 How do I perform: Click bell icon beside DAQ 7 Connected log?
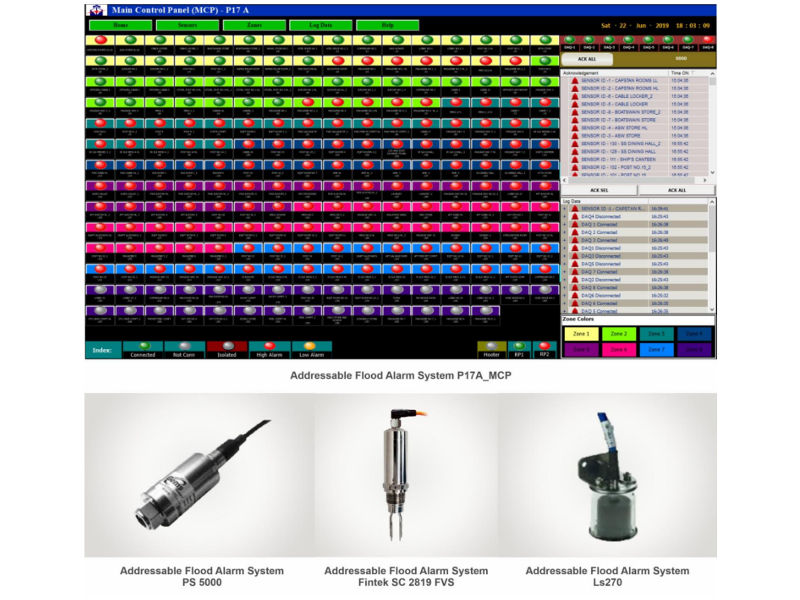click(574, 272)
